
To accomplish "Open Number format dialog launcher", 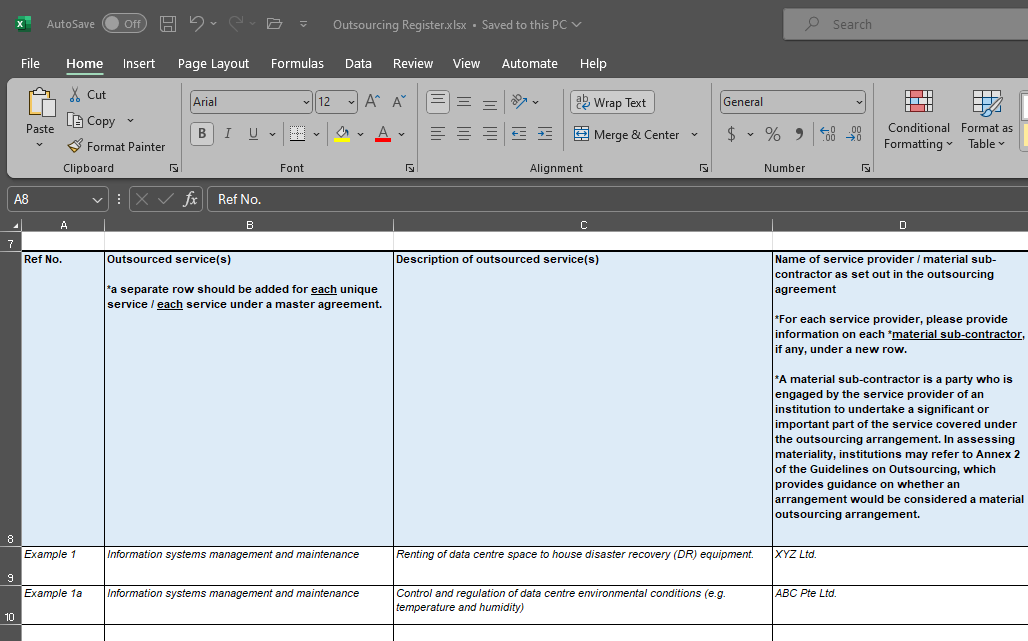I will [x=865, y=168].
